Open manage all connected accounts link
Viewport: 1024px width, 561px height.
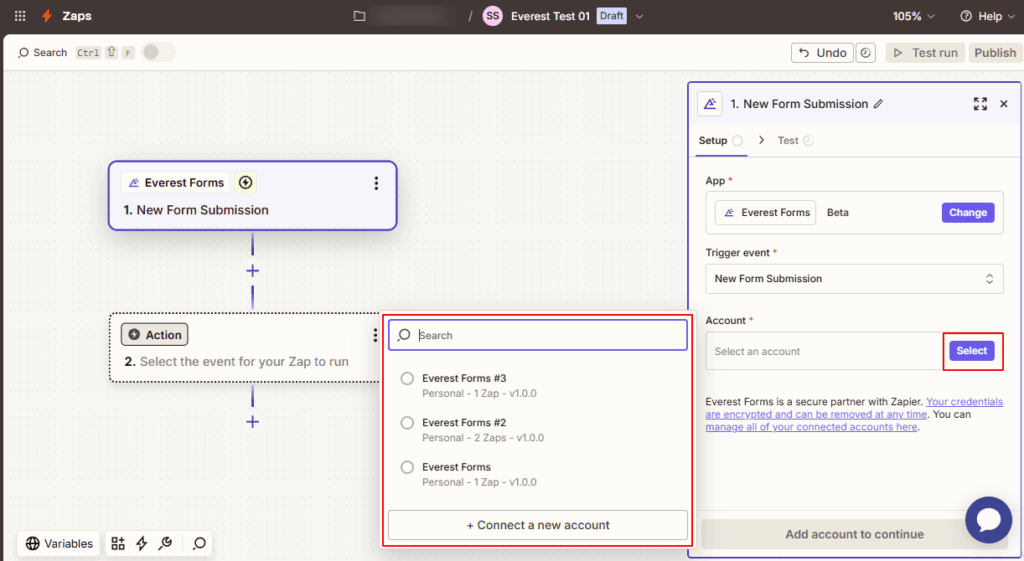coord(811,427)
